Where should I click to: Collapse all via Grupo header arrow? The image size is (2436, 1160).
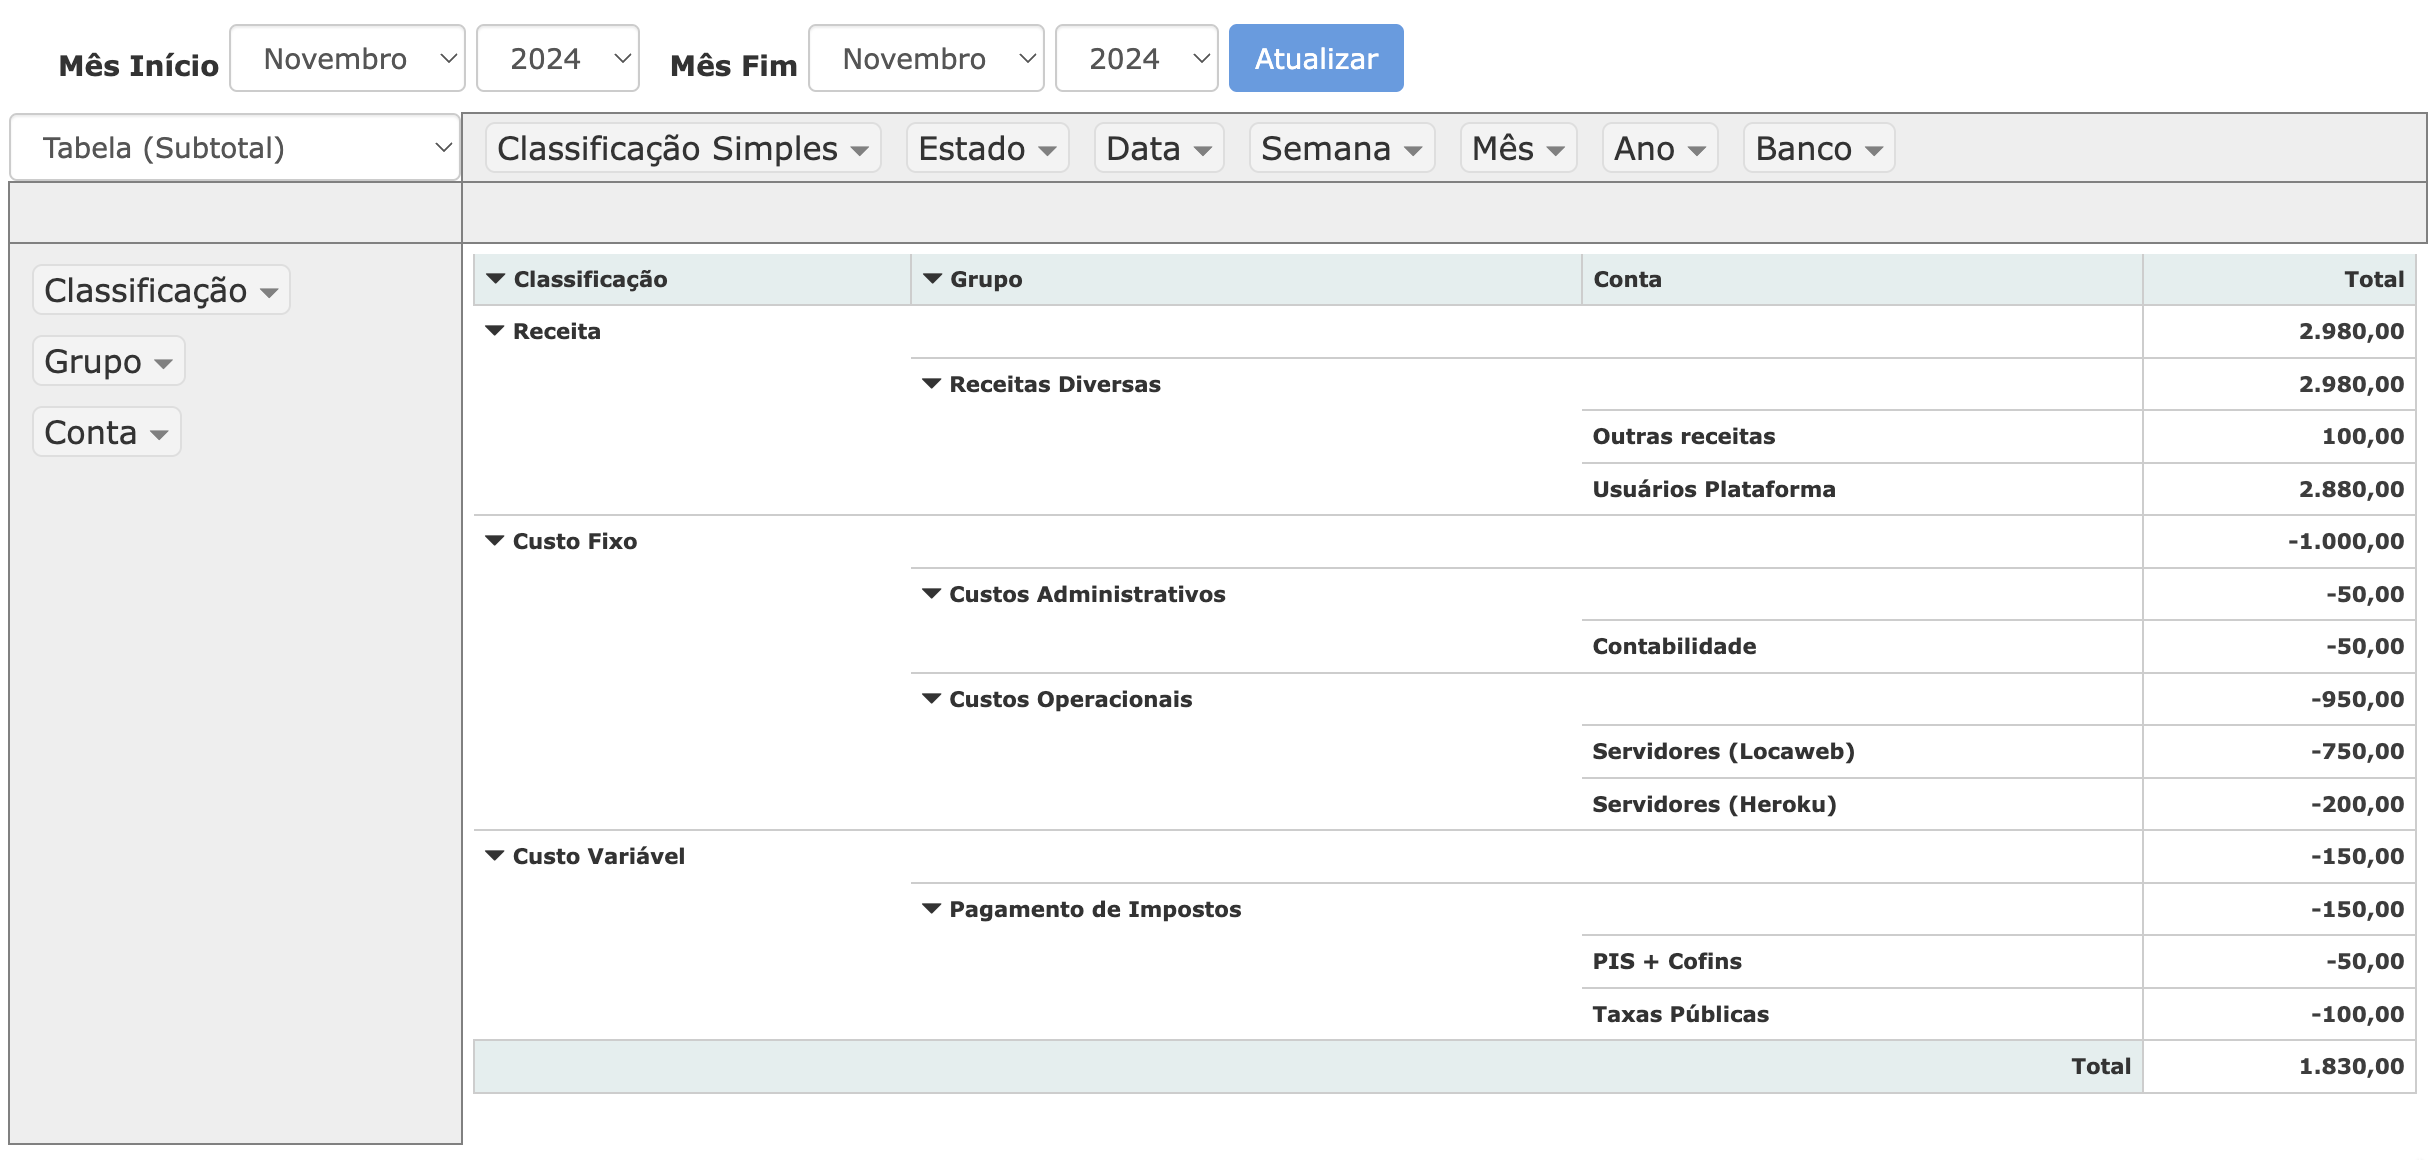click(x=932, y=279)
